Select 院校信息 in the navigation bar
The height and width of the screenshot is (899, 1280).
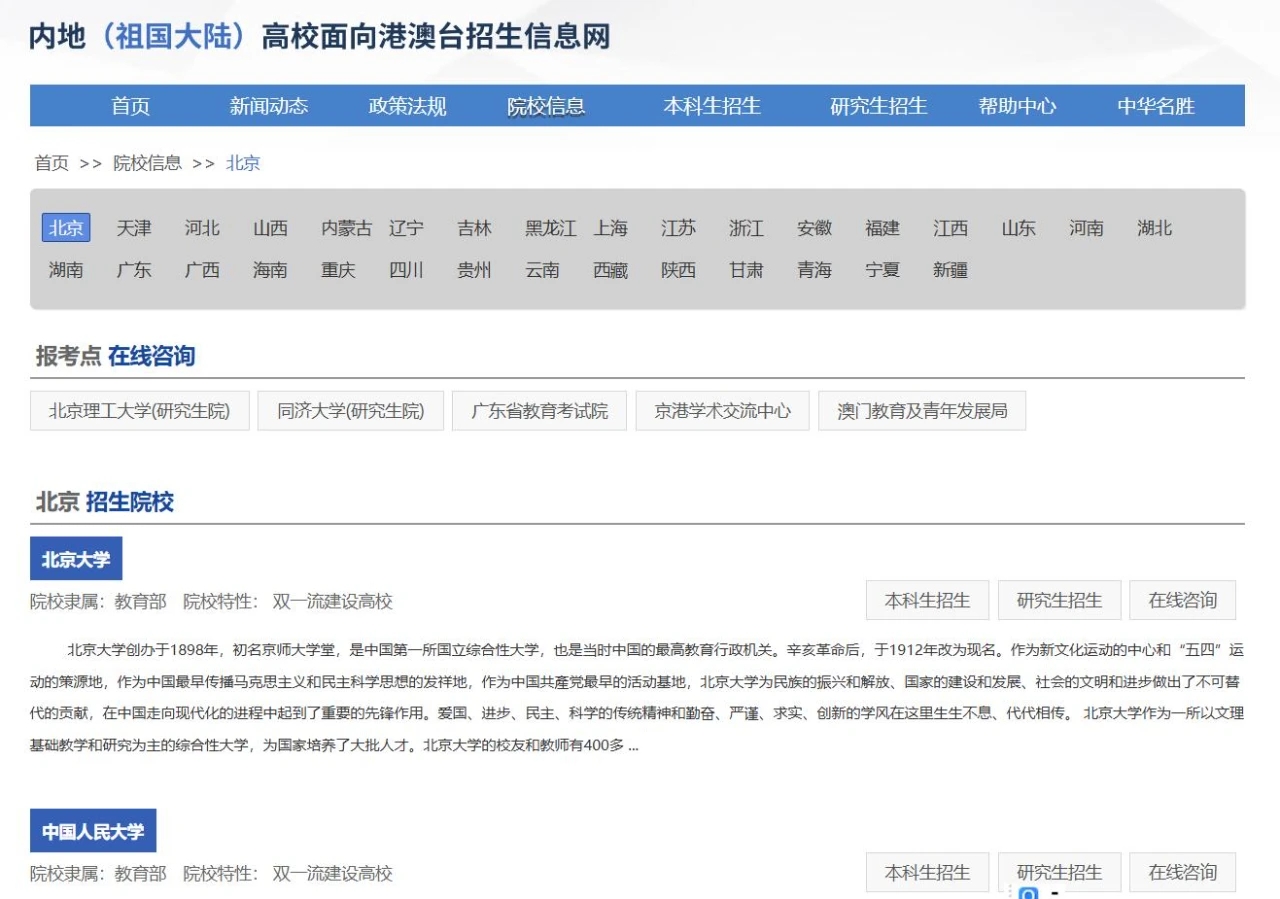pyautogui.click(x=546, y=106)
